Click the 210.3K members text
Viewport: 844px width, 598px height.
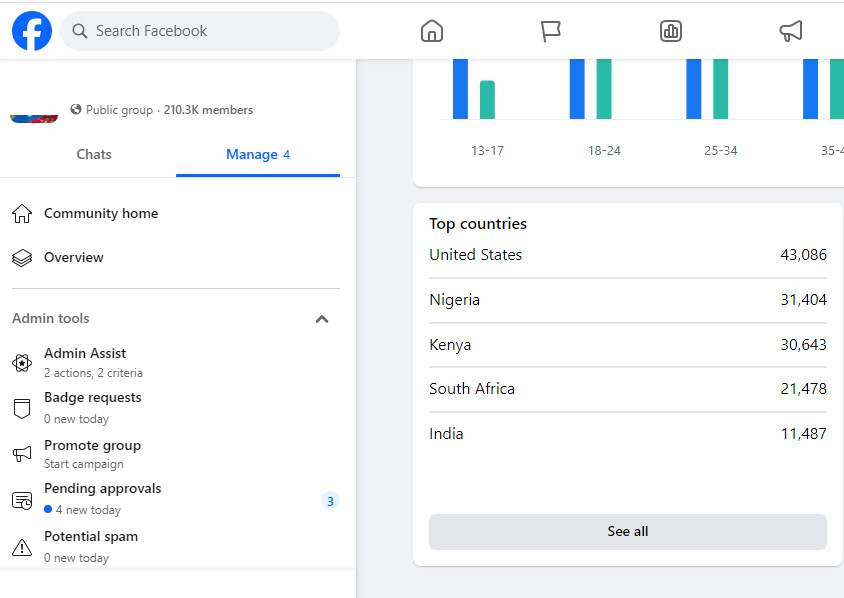point(208,110)
